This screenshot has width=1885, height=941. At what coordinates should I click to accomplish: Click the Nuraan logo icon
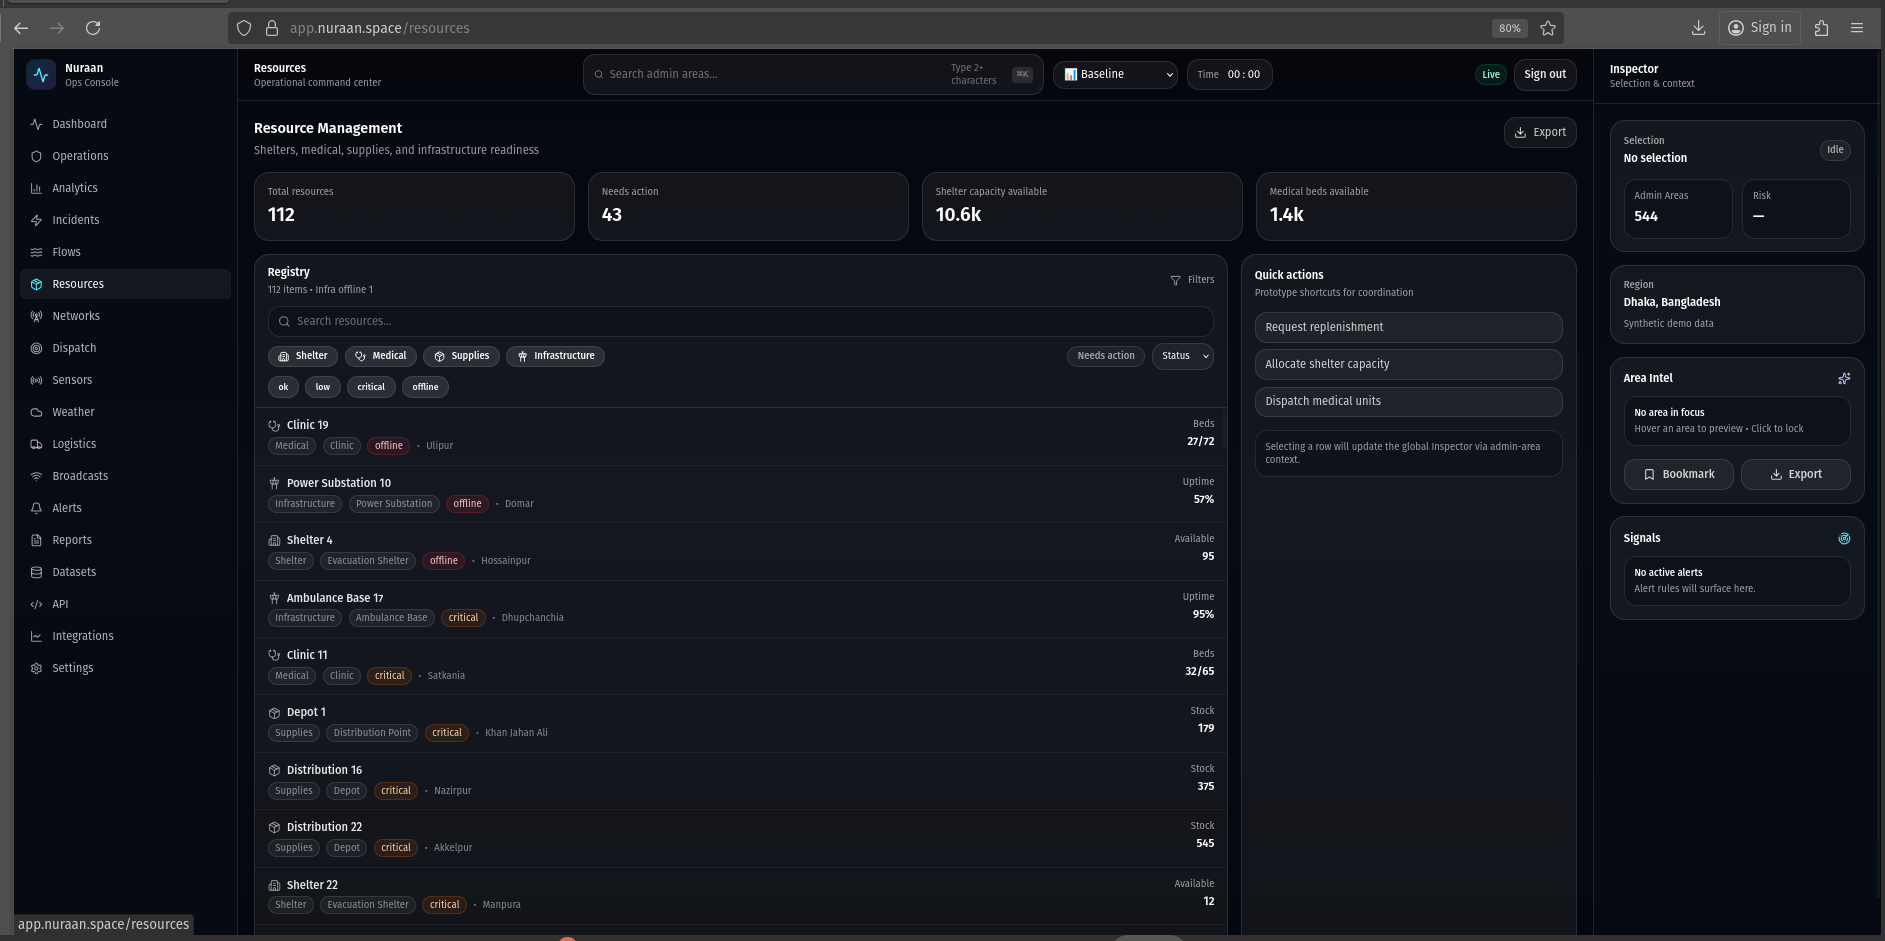[41, 75]
